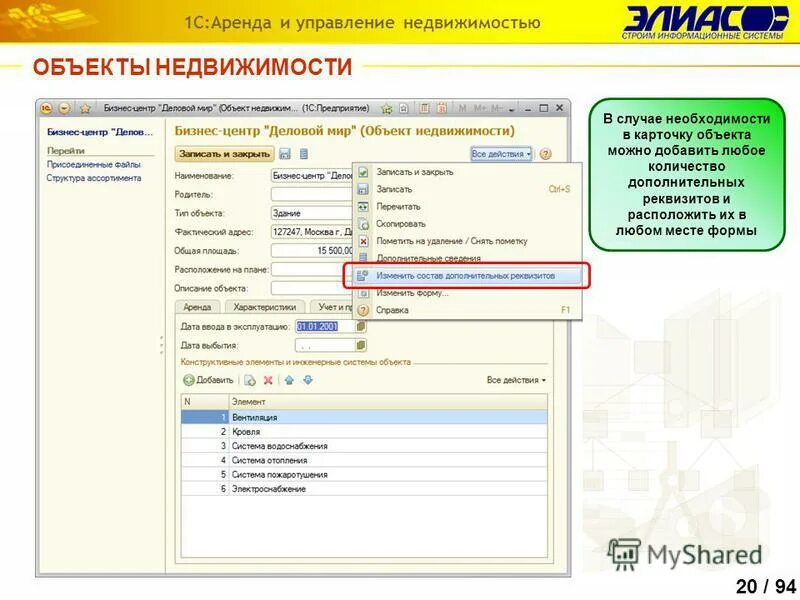
Task: Choose Записать и закрыть in the dropdown menu
Action: (x=467, y=172)
